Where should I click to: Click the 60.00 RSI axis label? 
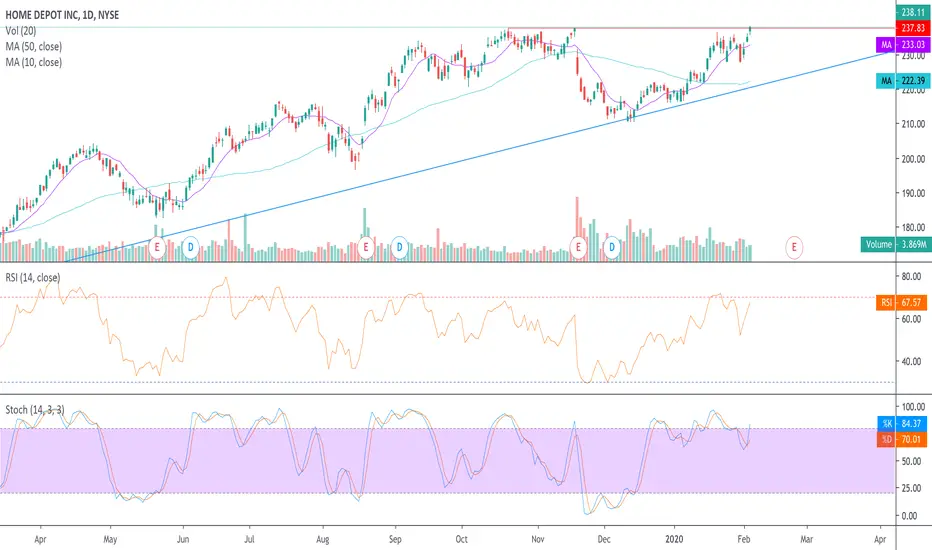911,319
